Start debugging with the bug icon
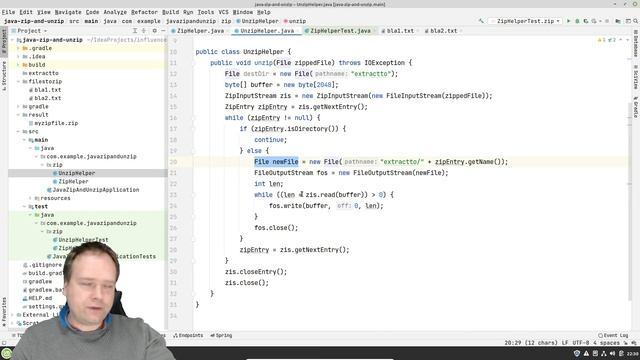Image resolution: width=640 pixels, height=360 pixels. click(x=577, y=21)
